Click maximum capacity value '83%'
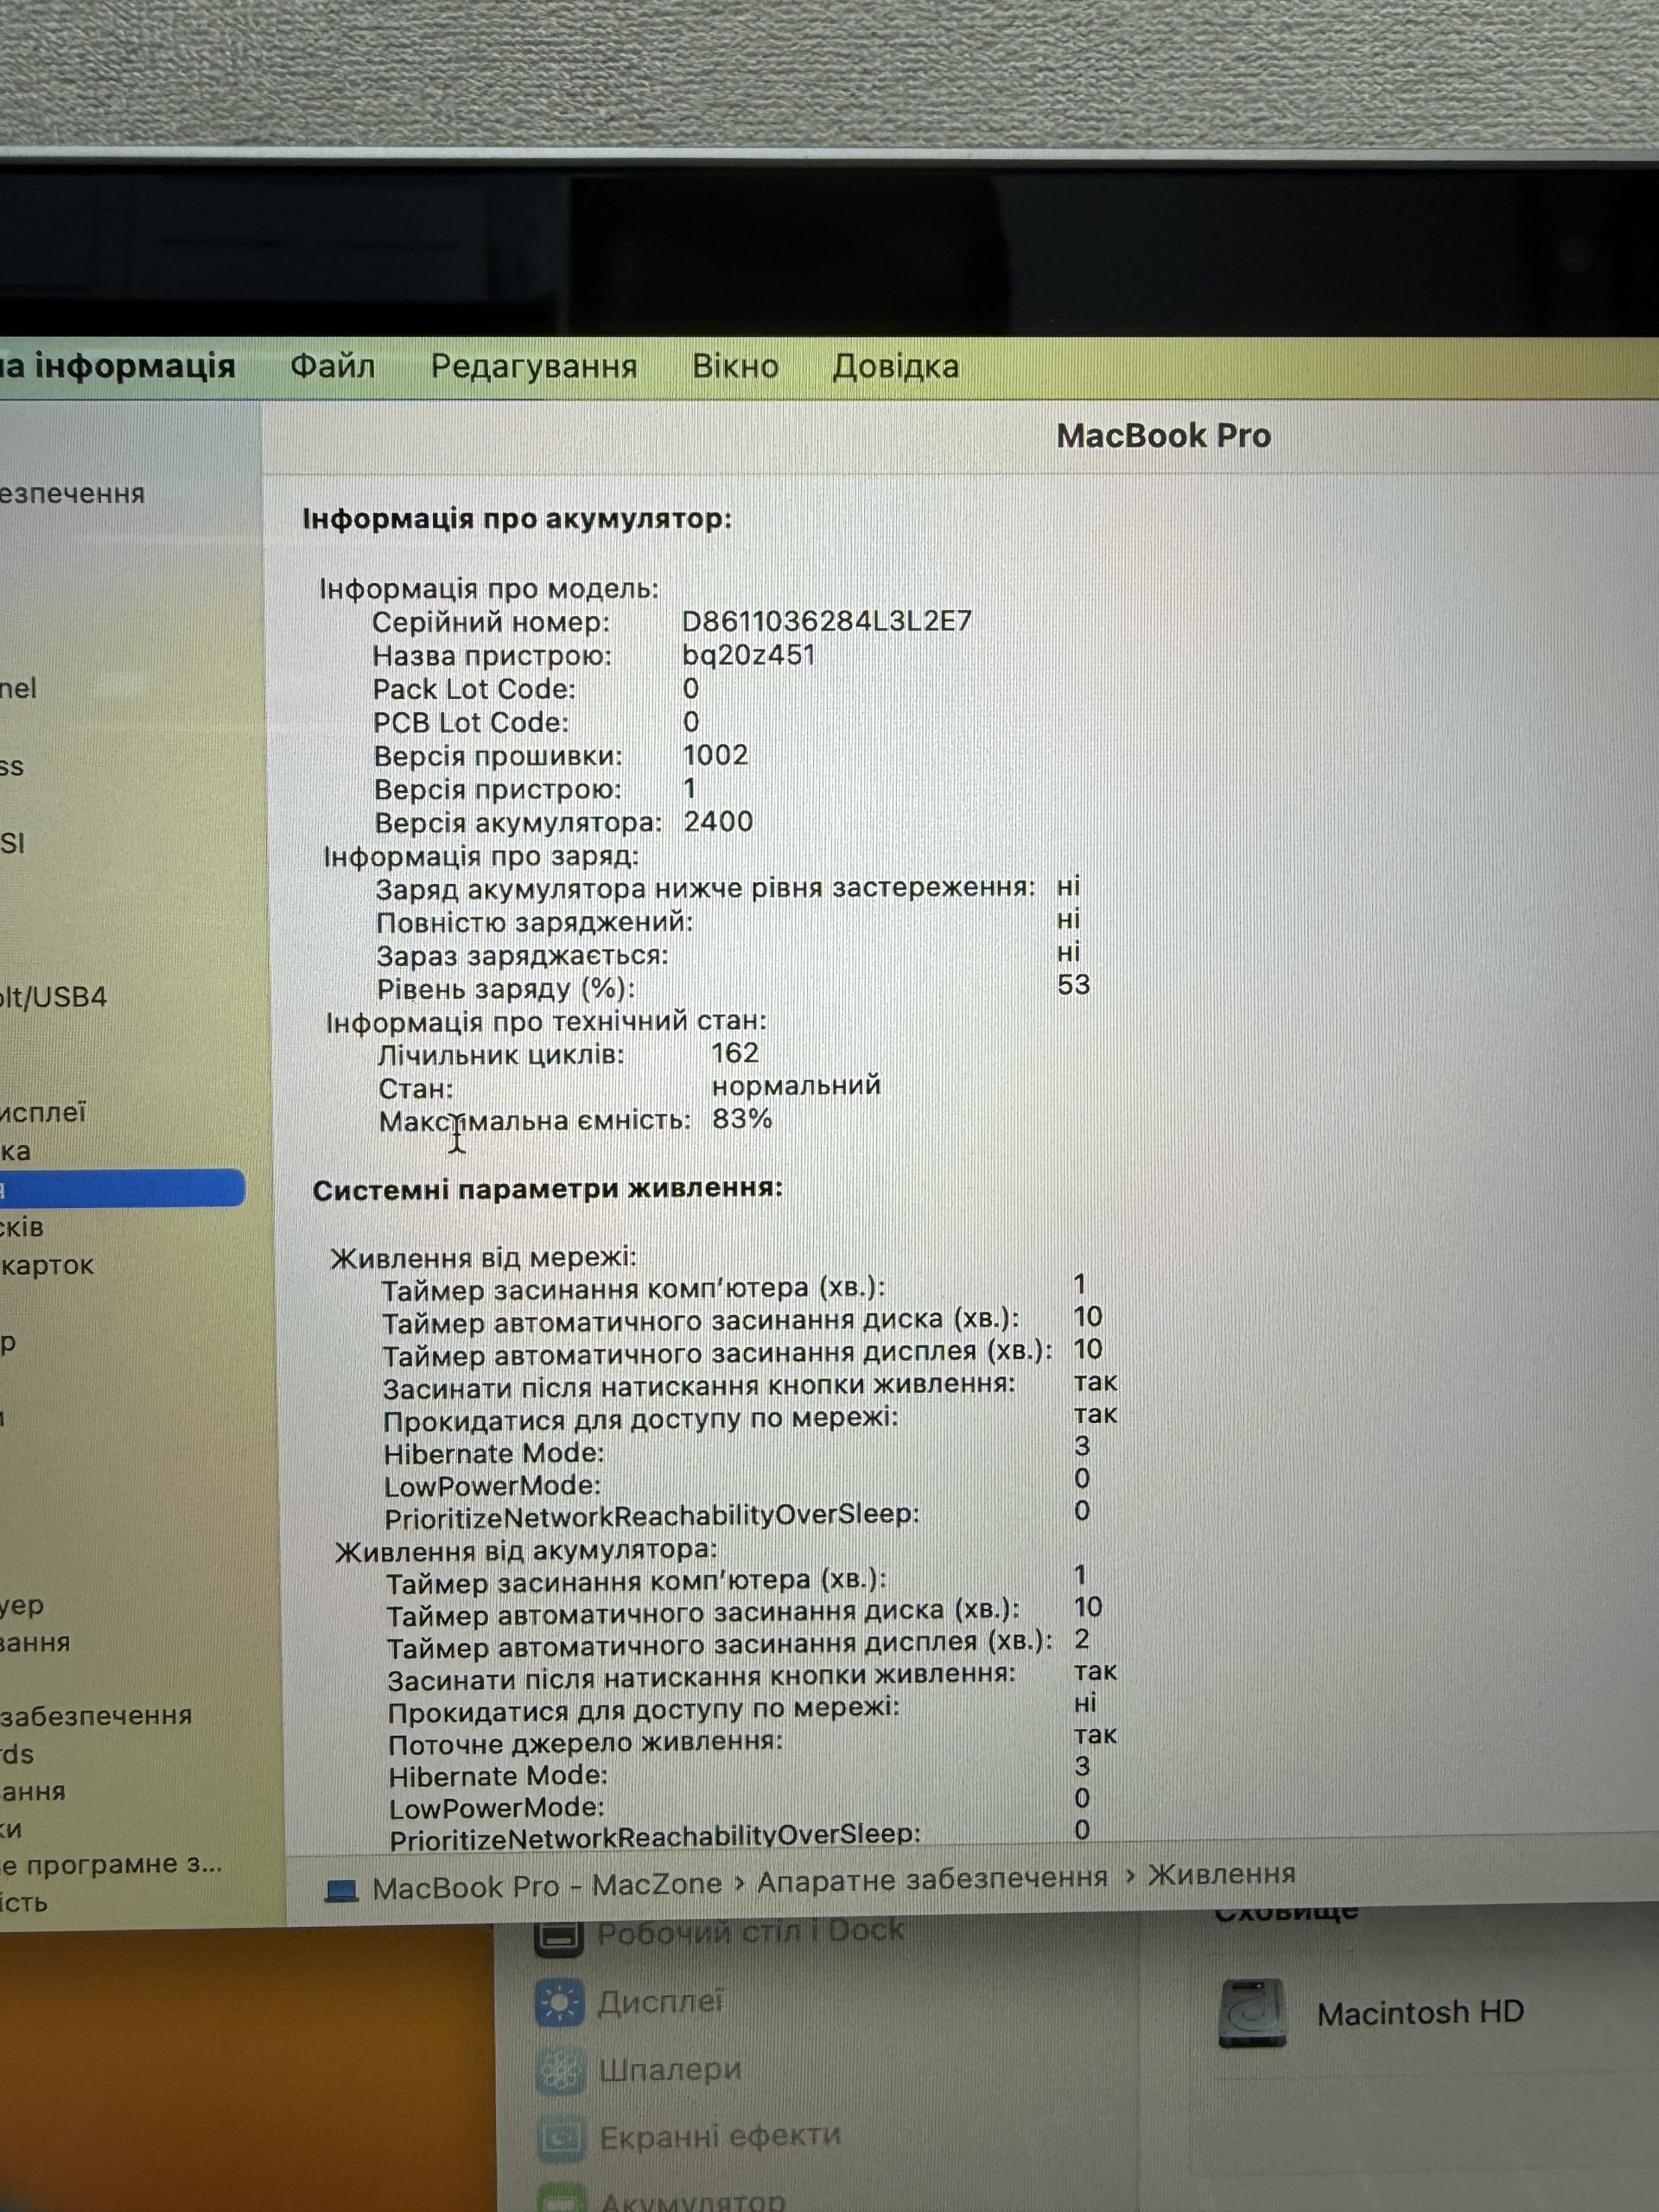This screenshot has height=2212, width=1659. [x=743, y=1119]
